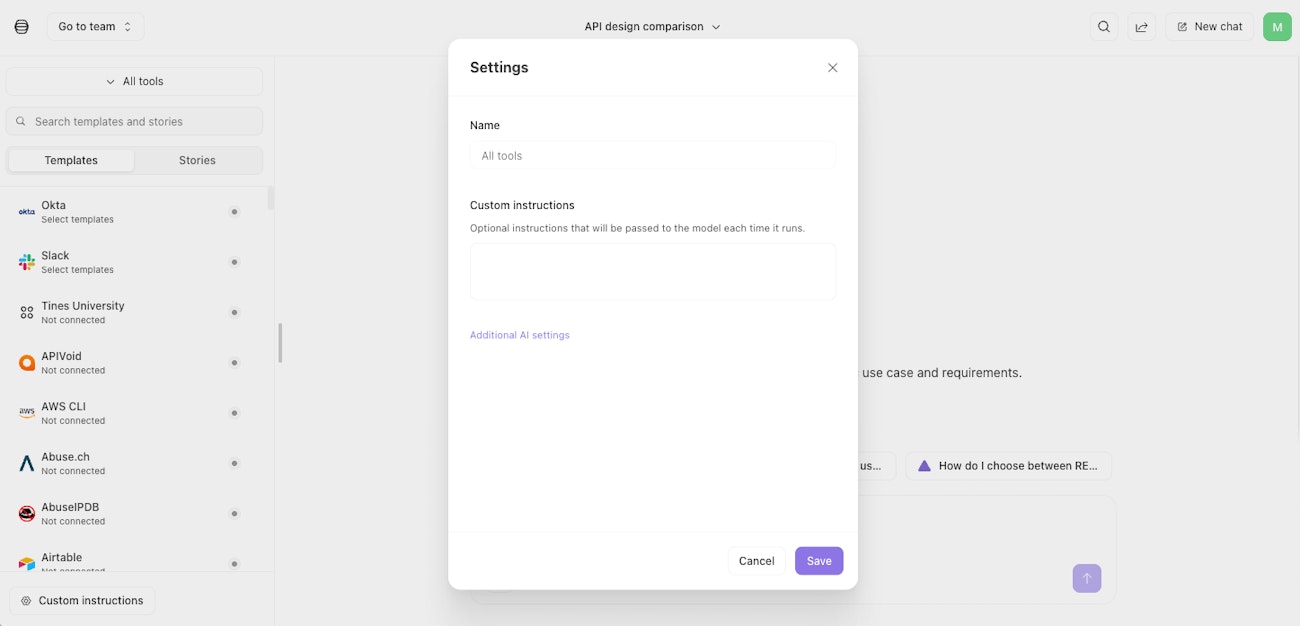Viewport: 1300px width, 626px height.
Task: Toggle the Okta template radio dot
Action: click(234, 212)
